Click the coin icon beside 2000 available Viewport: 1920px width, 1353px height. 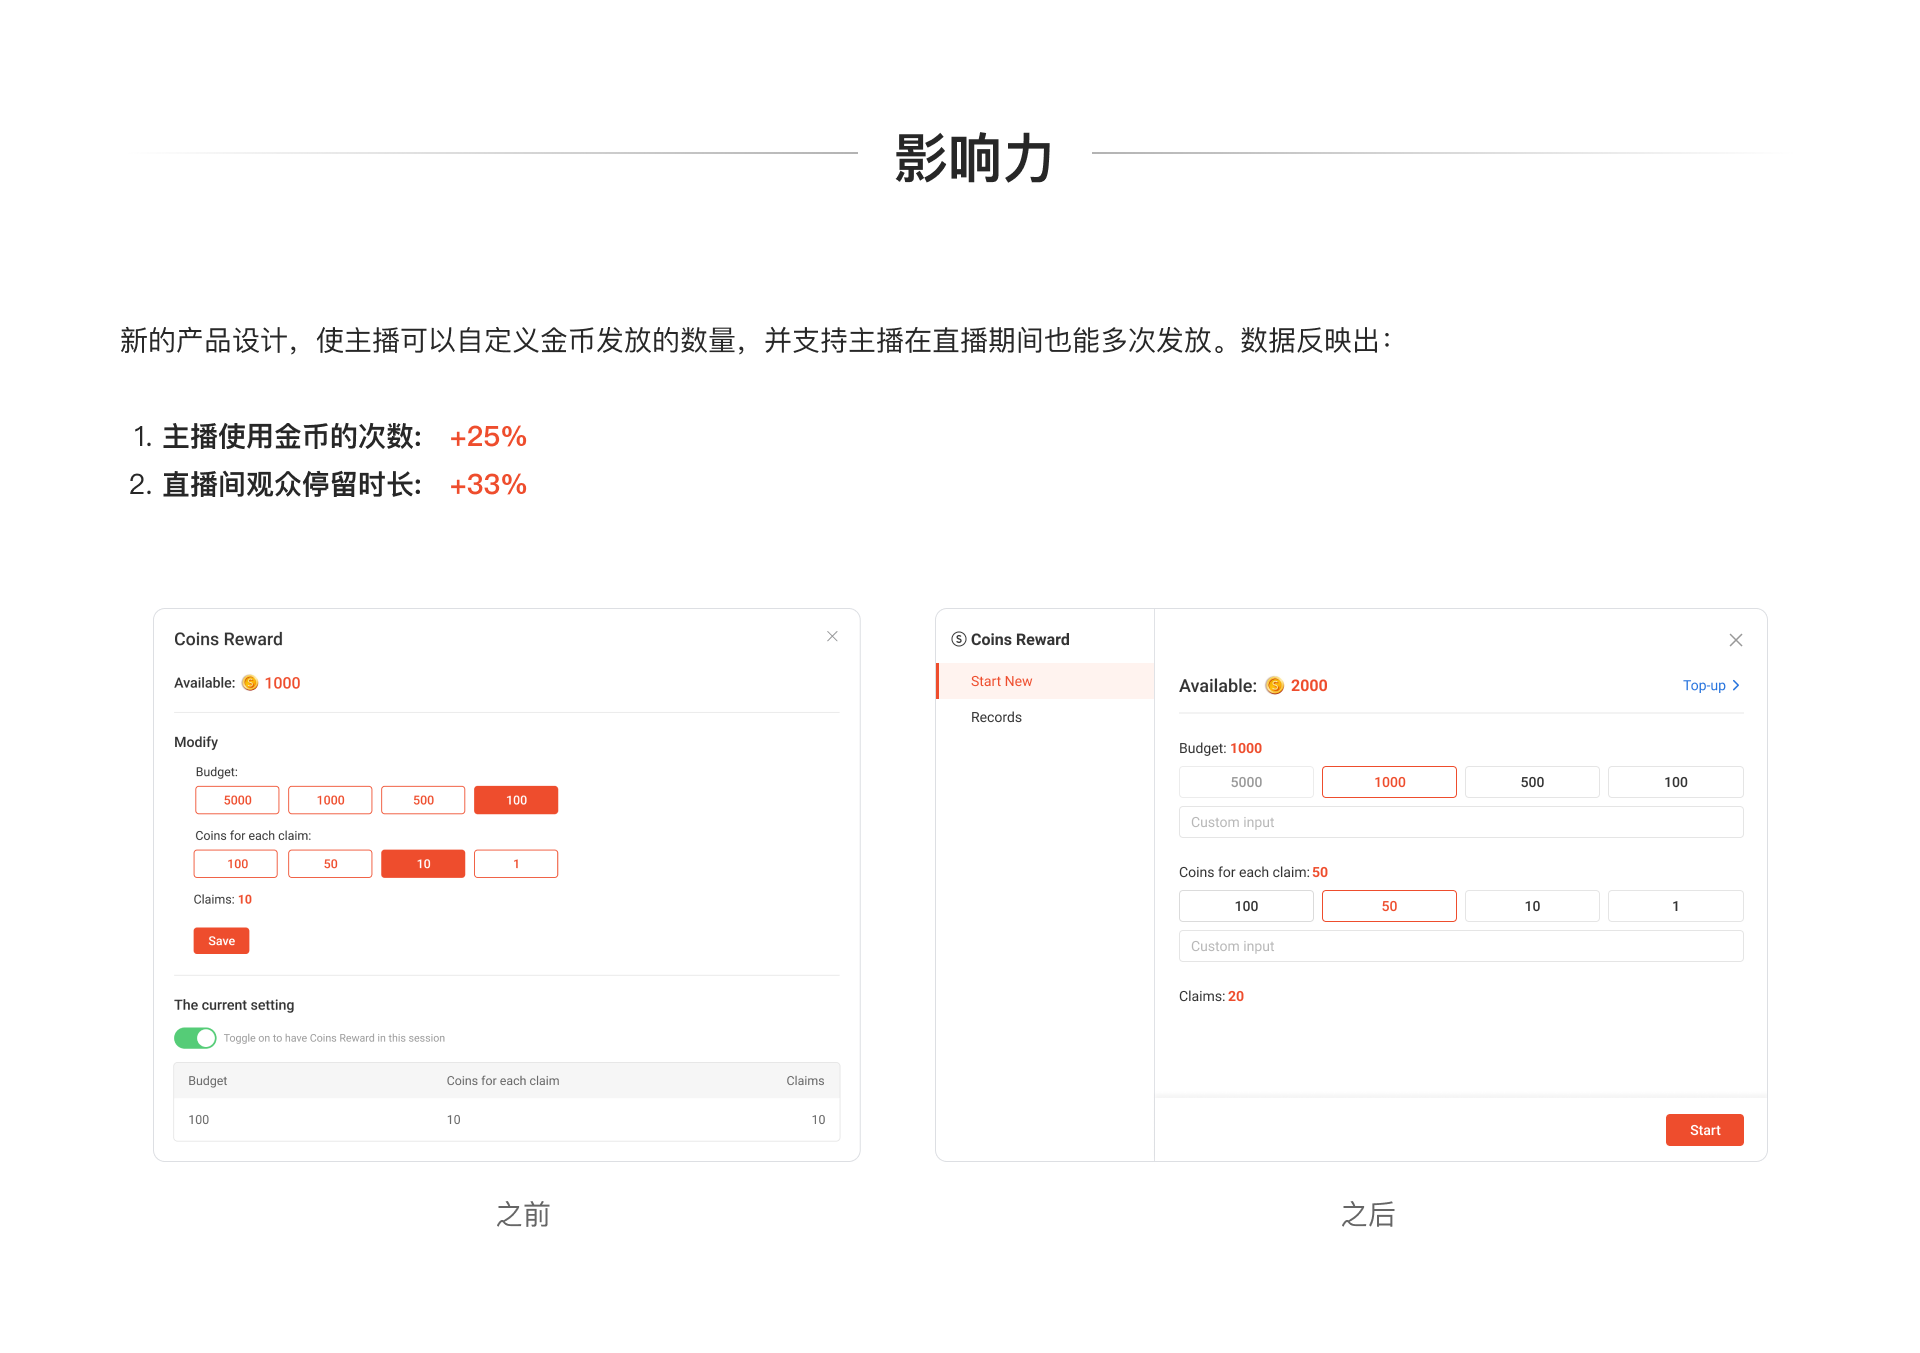pyautogui.click(x=1274, y=686)
